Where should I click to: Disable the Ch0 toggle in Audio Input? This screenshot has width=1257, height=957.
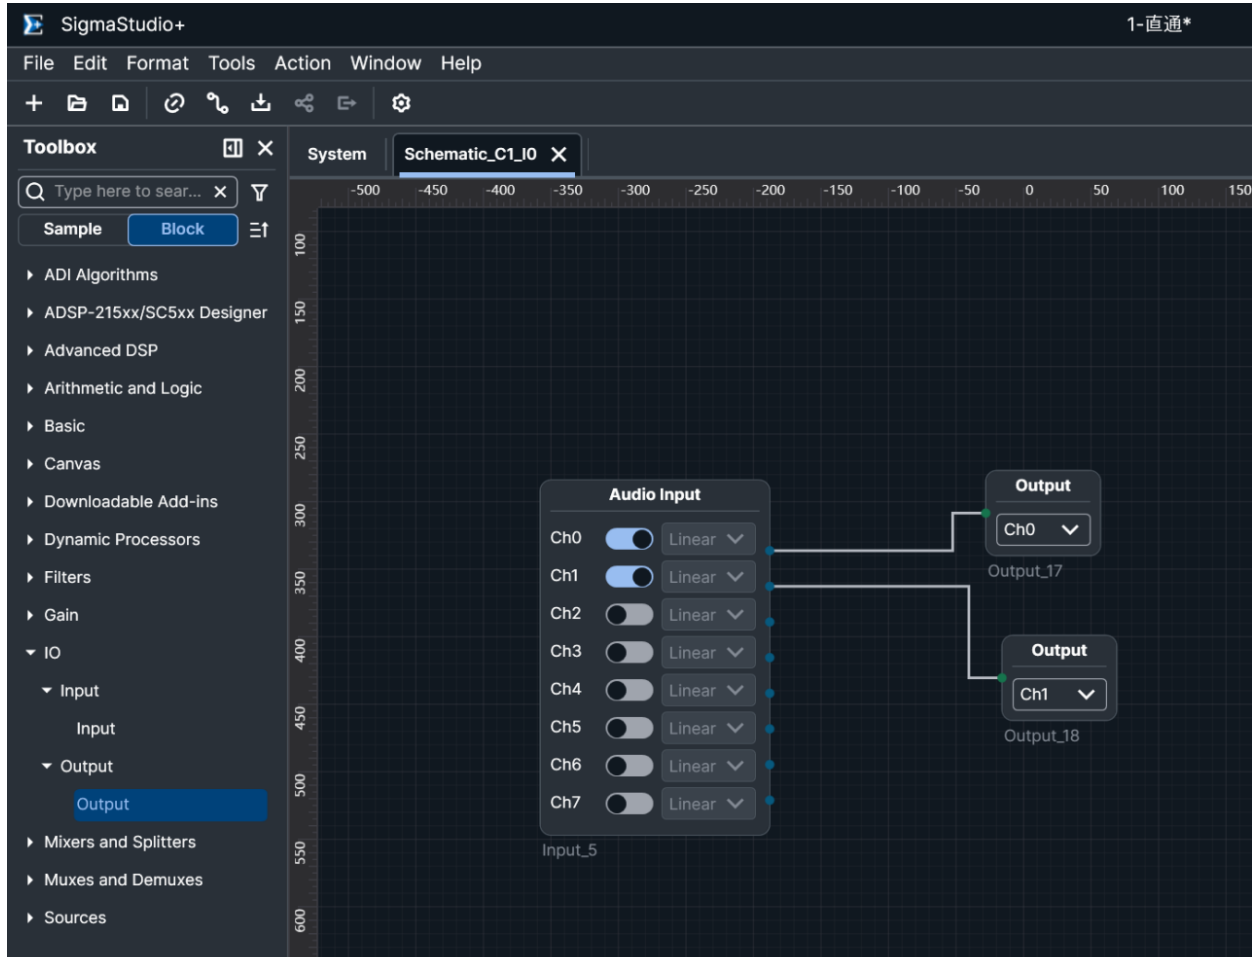tap(629, 539)
